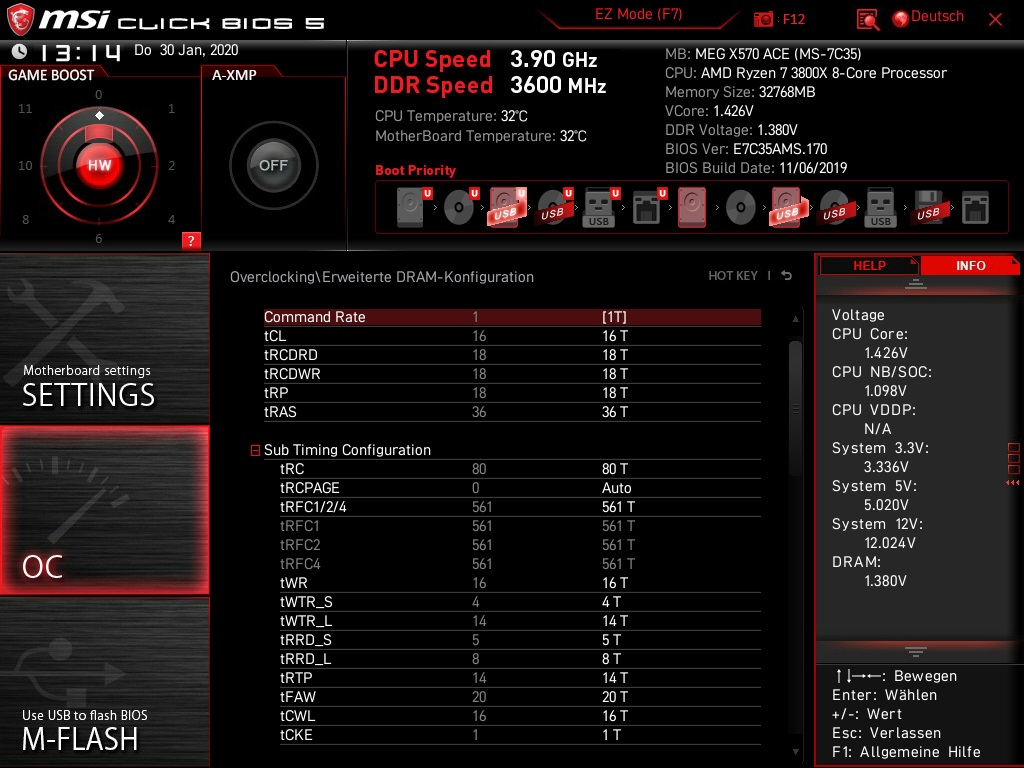Select the UEFI network boot device icon
Viewport: 1024px width, 768px height.
[x=648, y=207]
